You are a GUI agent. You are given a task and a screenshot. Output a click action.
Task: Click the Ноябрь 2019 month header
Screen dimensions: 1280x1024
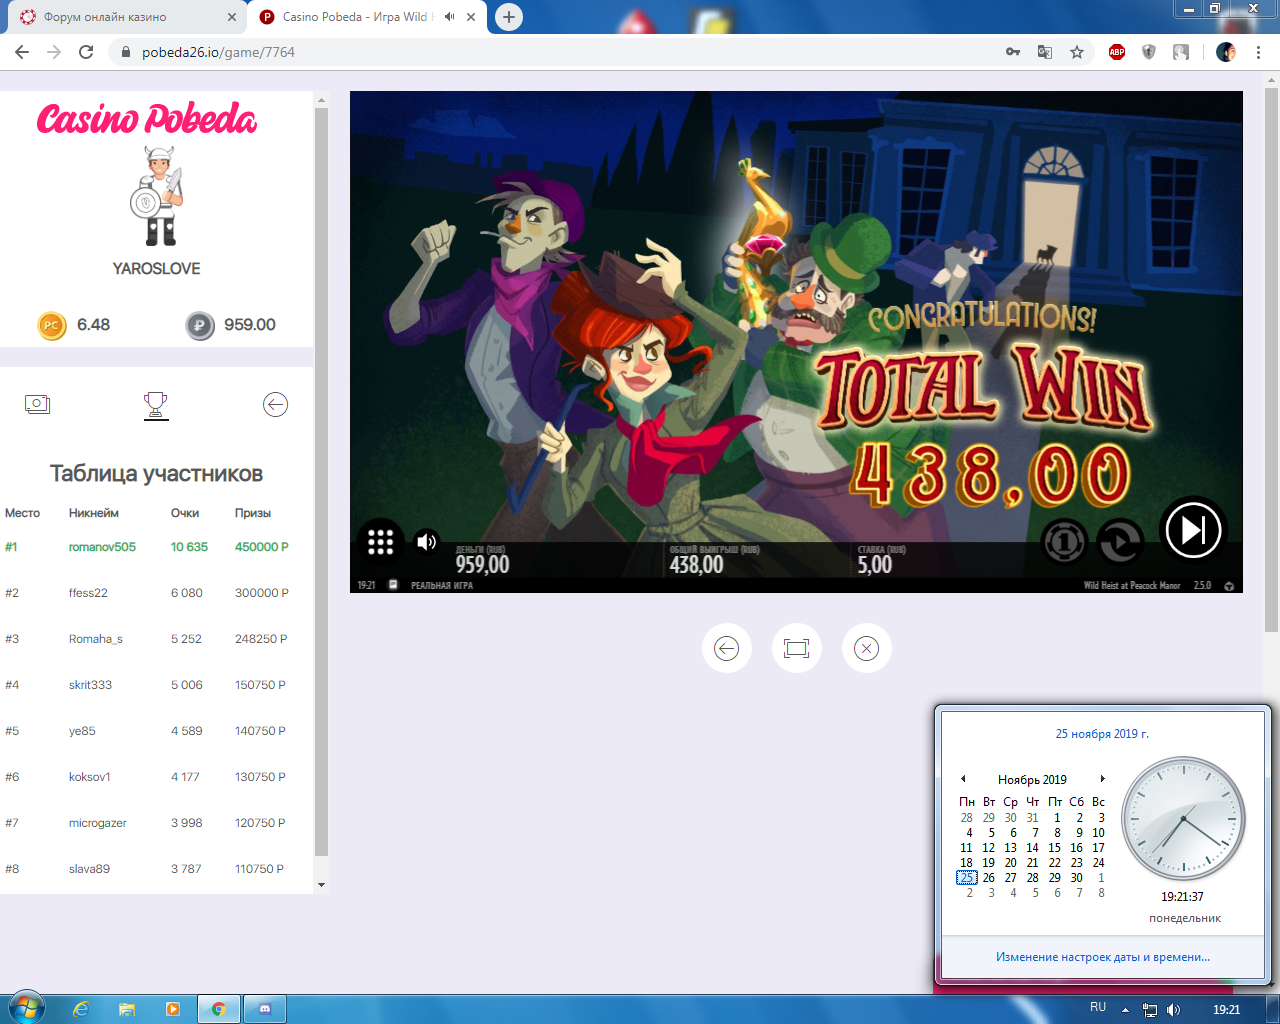click(x=1032, y=779)
